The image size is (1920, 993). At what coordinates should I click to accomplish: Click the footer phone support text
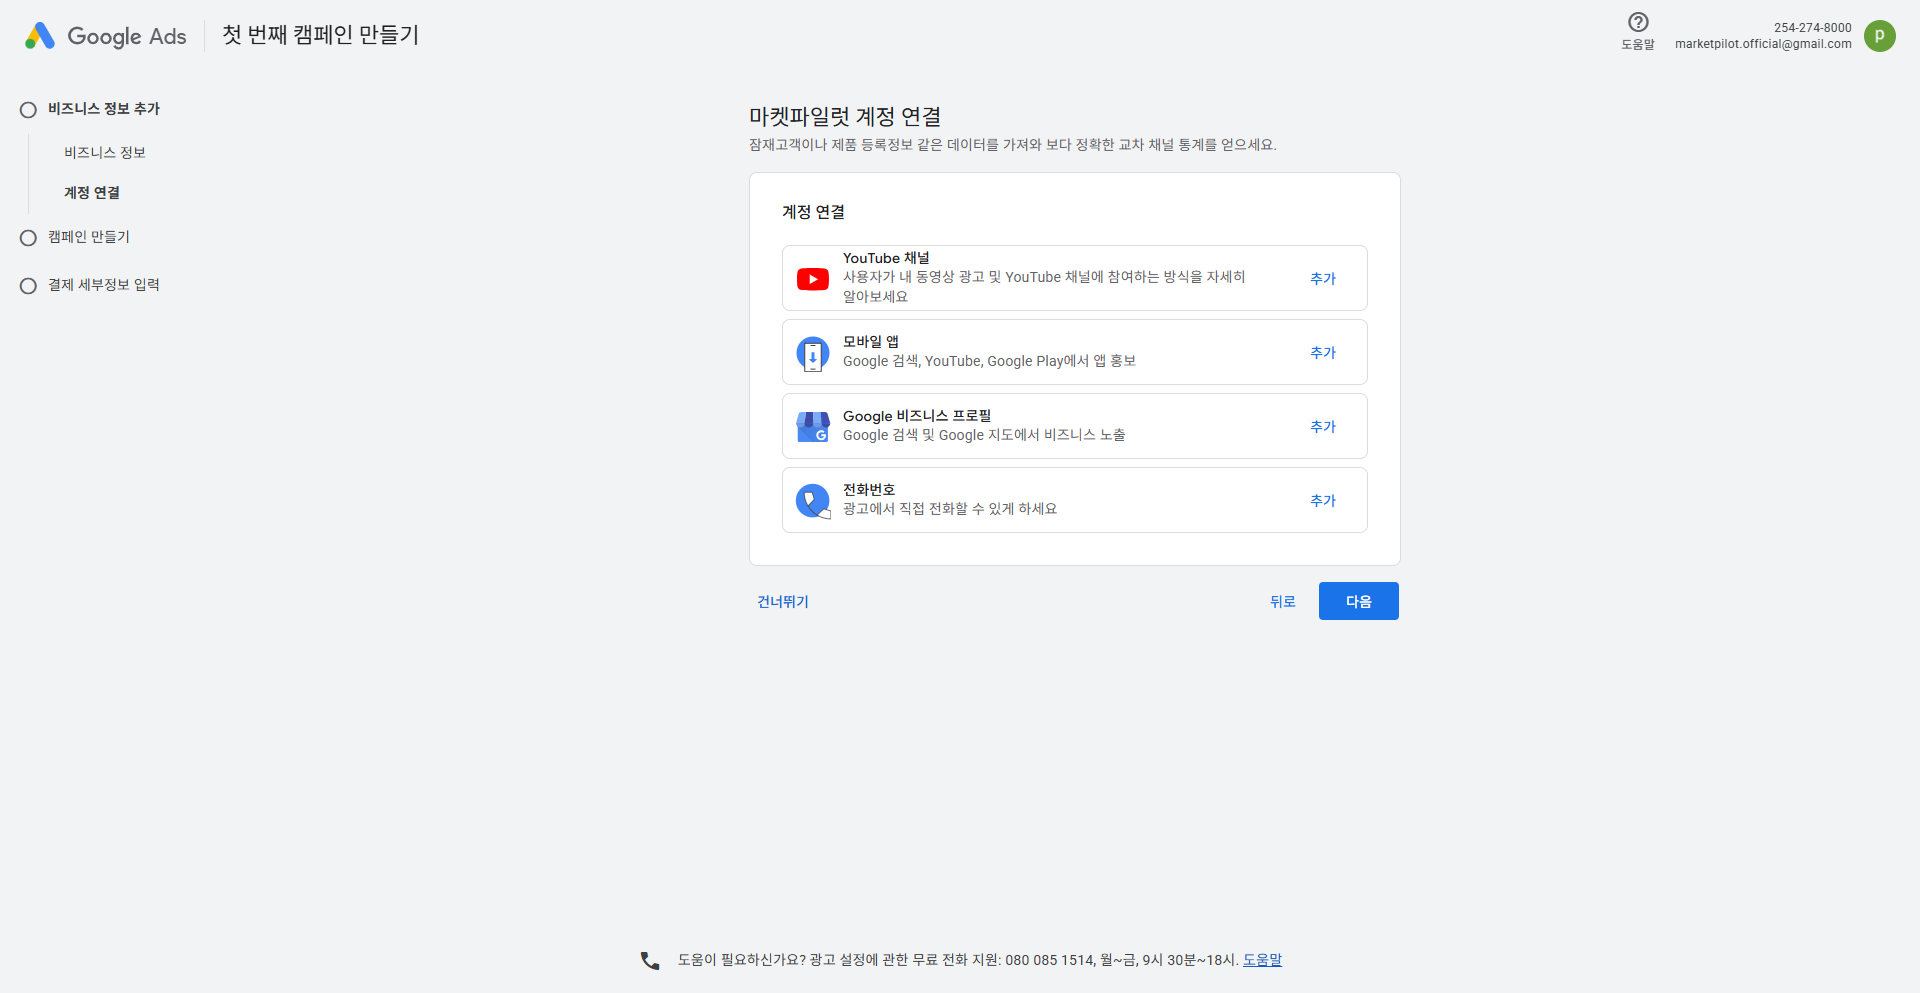click(958, 960)
